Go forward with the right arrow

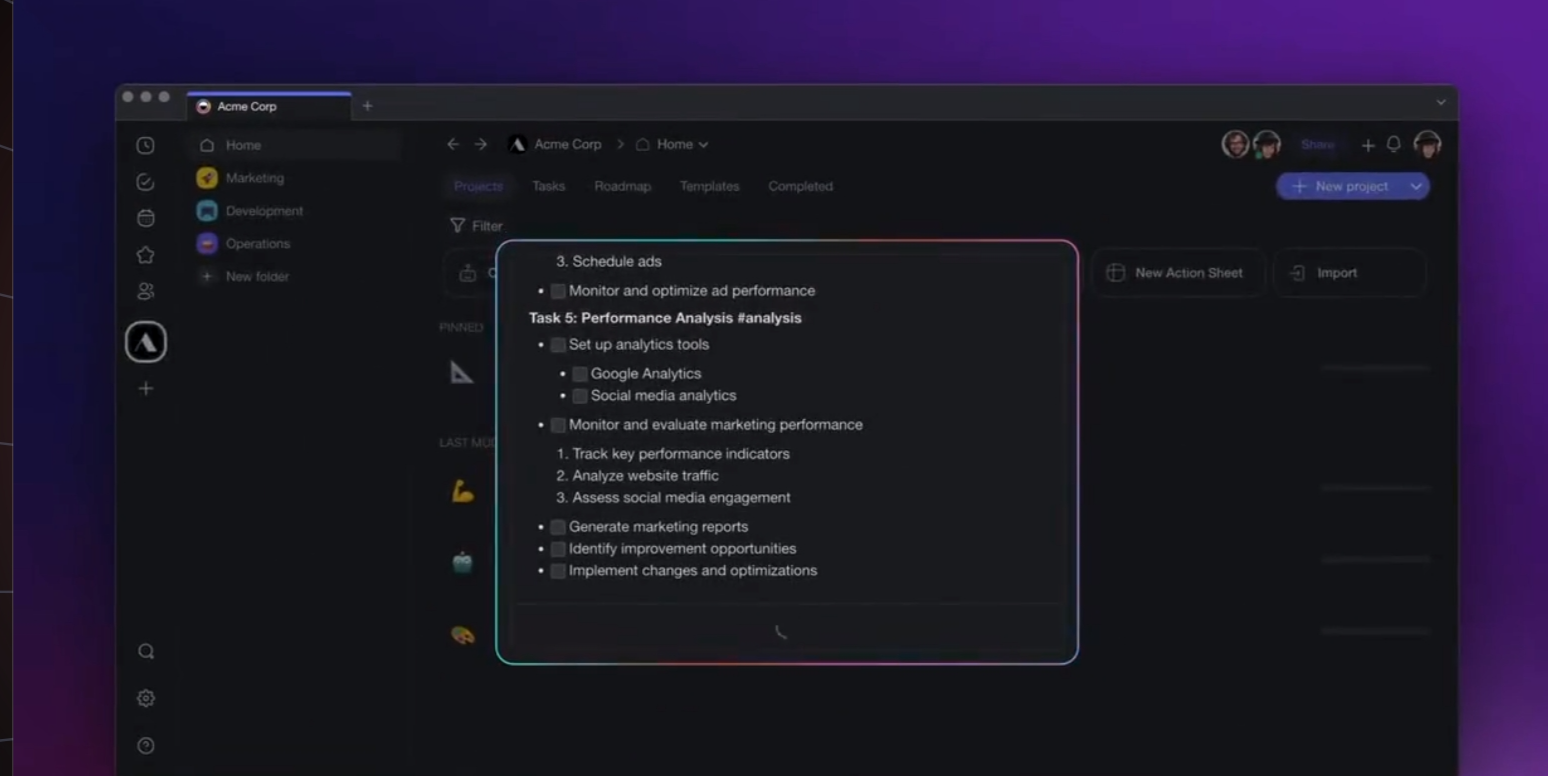pos(481,144)
